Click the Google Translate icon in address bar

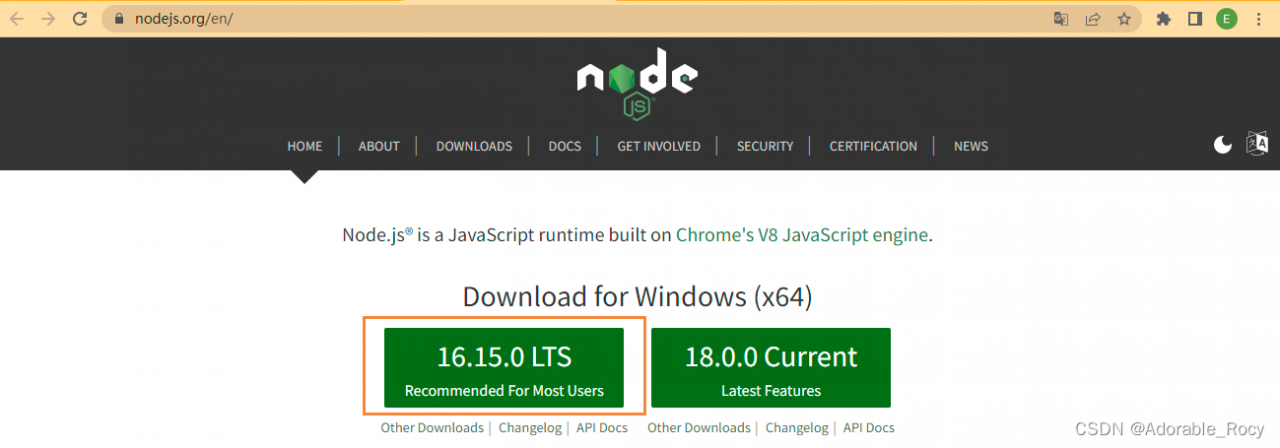[1061, 19]
